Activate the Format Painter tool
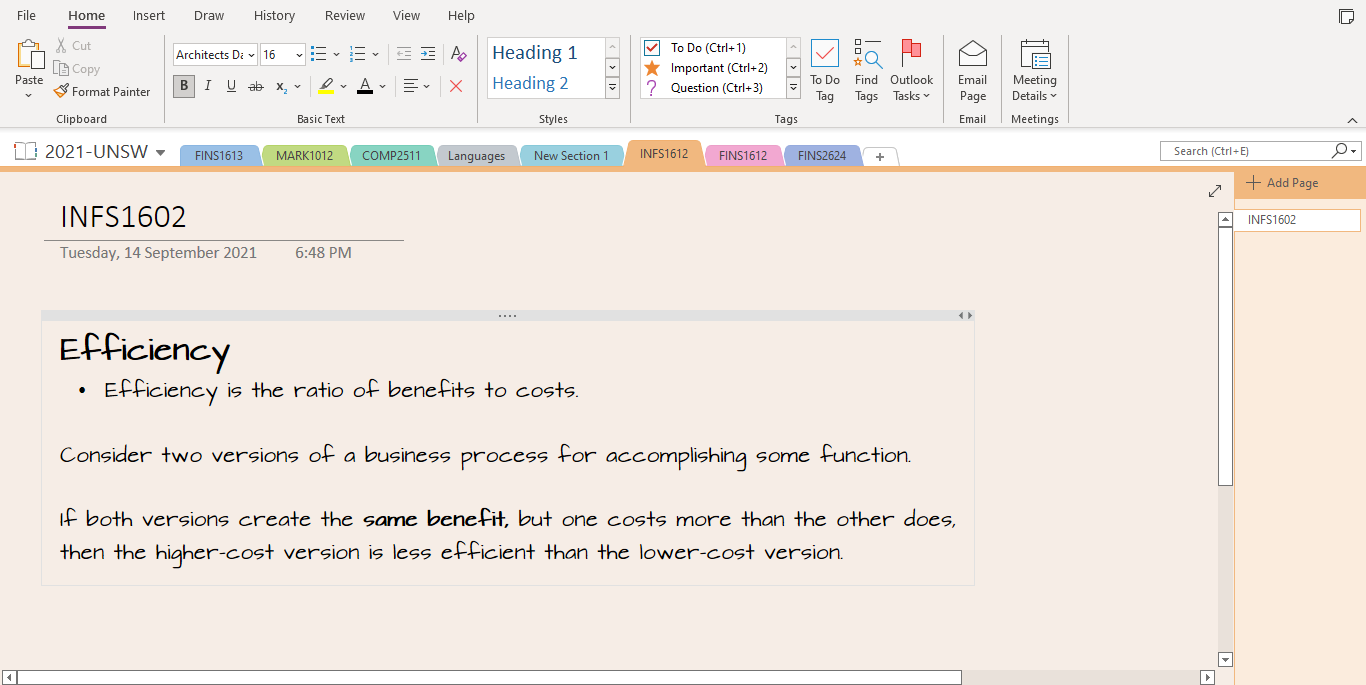This screenshot has height=685, width=1366. point(102,91)
